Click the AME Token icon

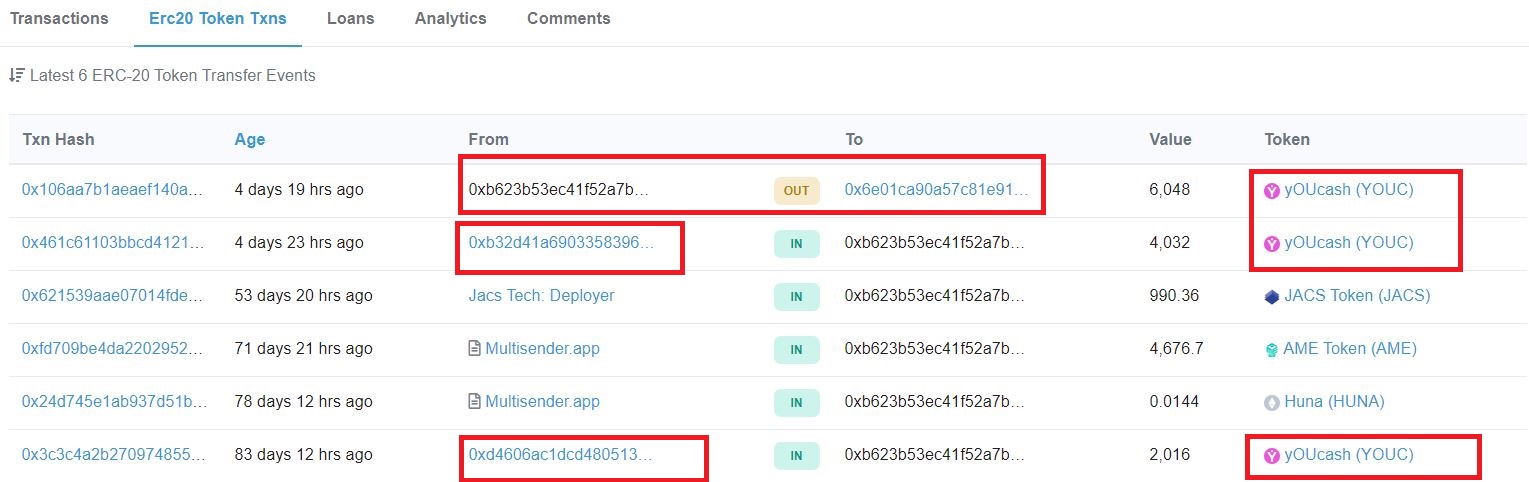click(1272, 349)
